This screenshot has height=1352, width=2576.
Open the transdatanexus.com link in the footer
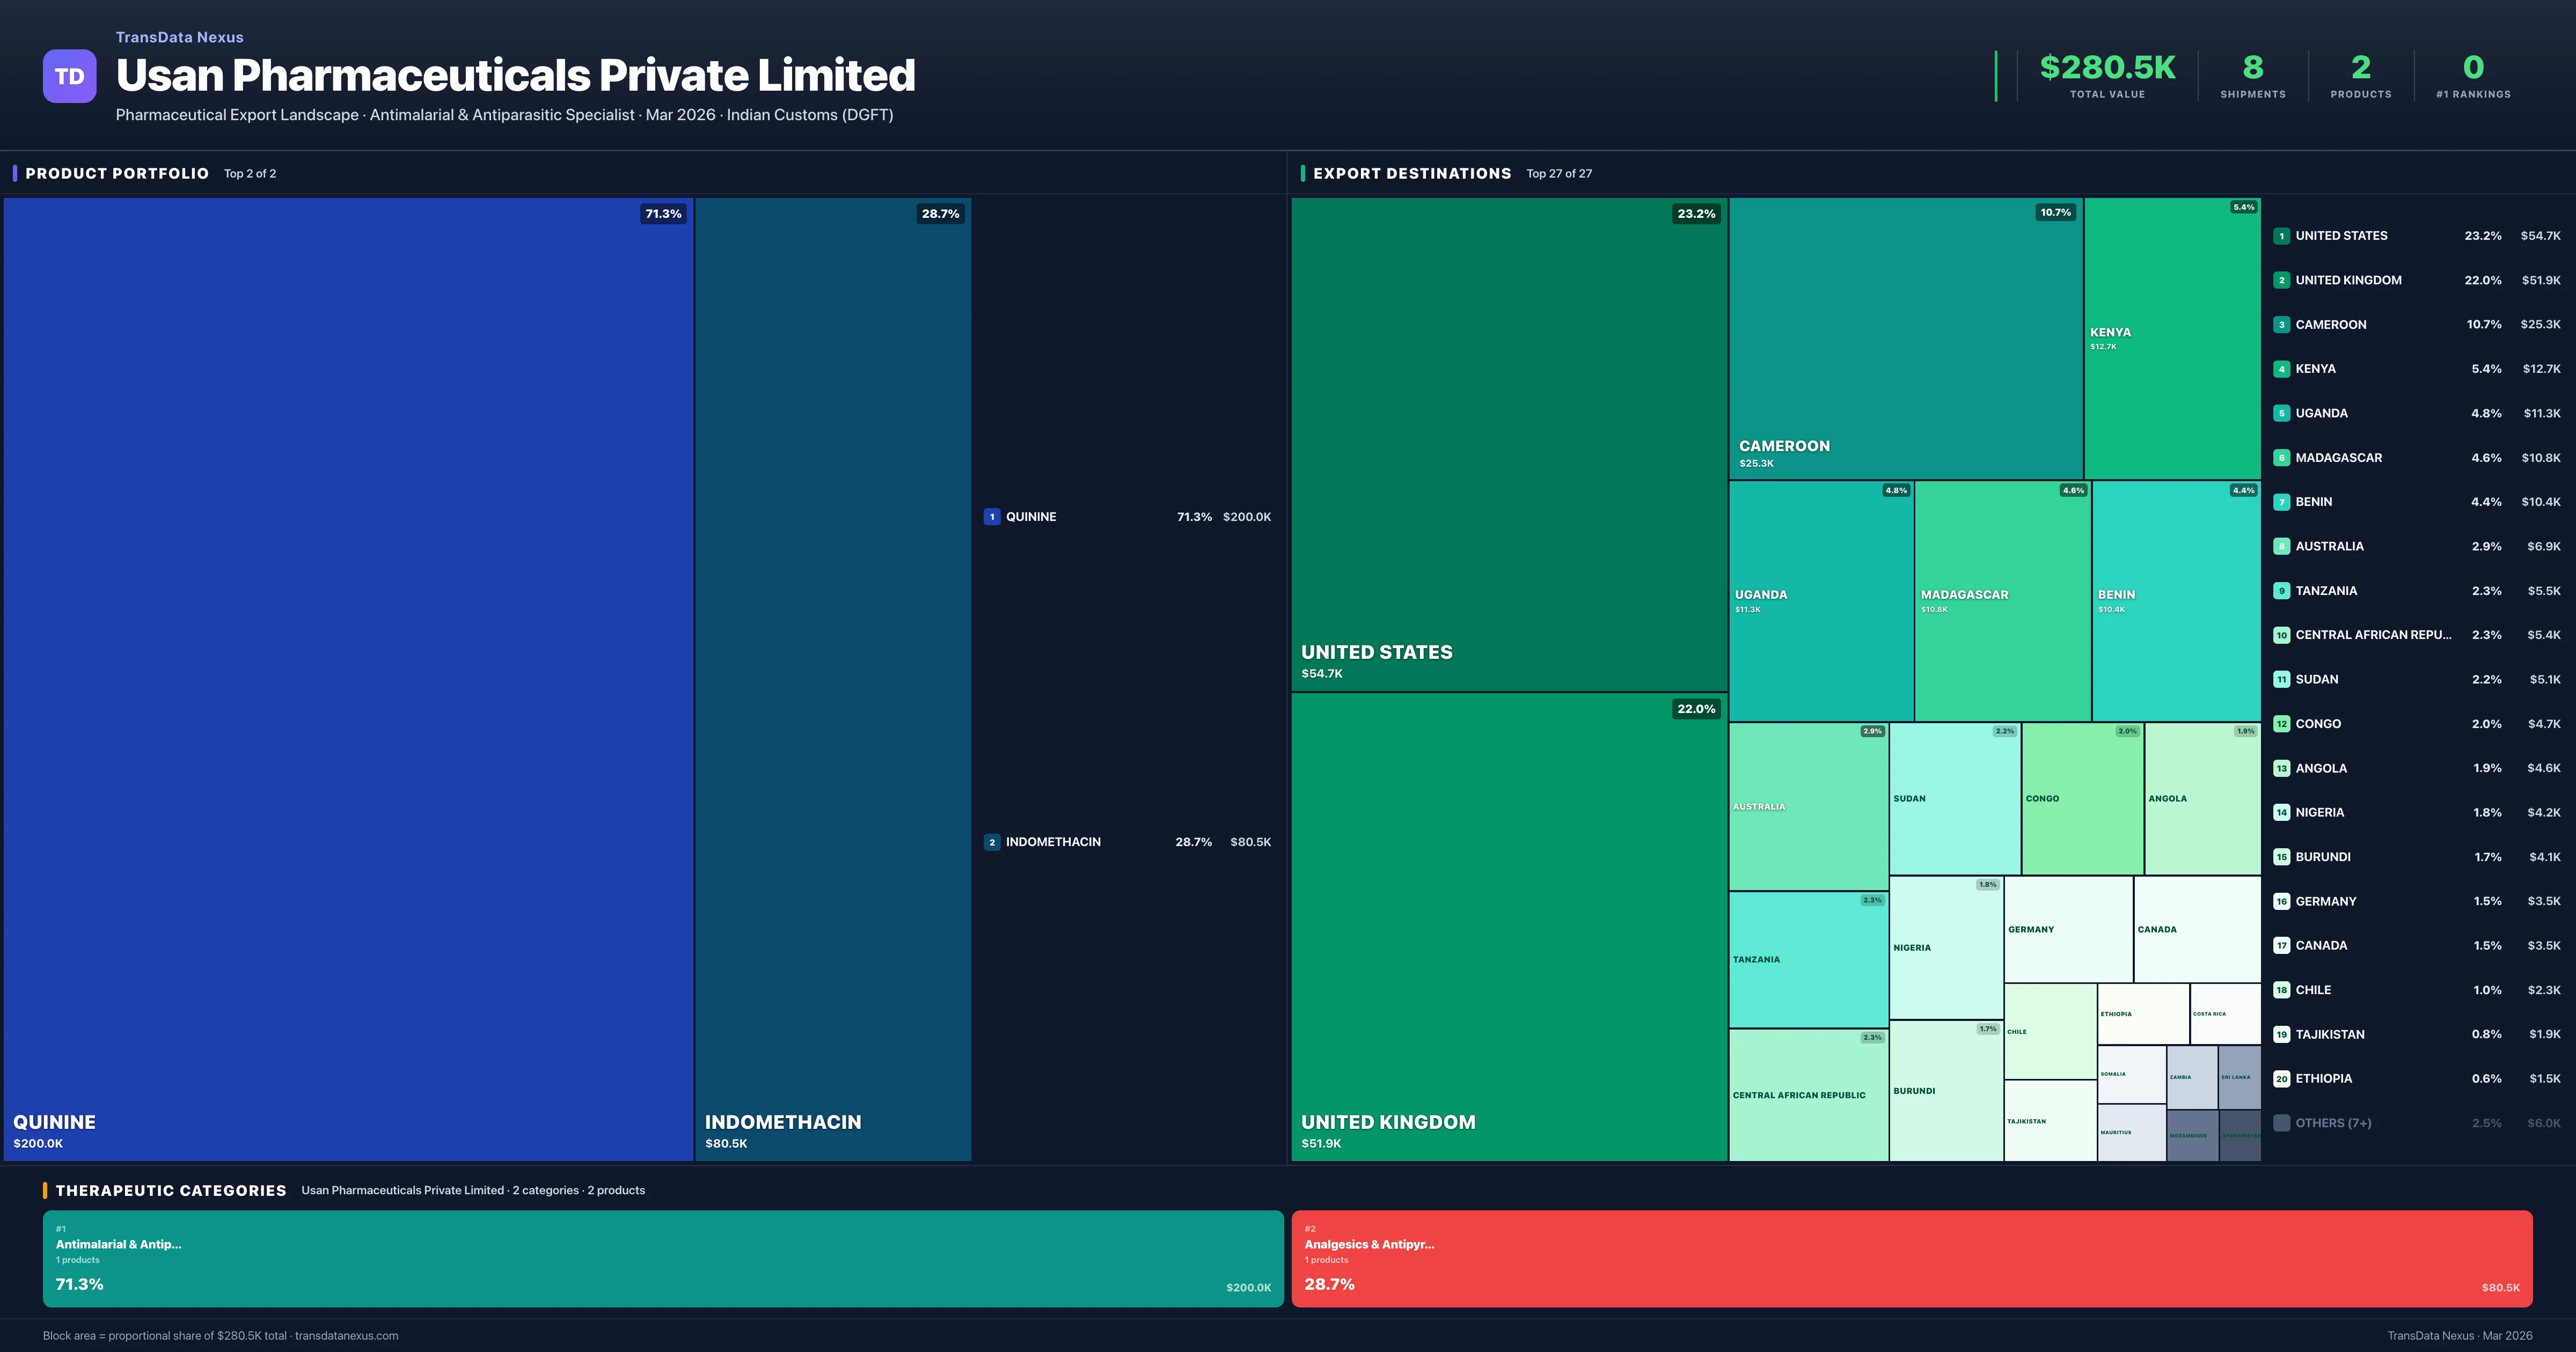(349, 1335)
